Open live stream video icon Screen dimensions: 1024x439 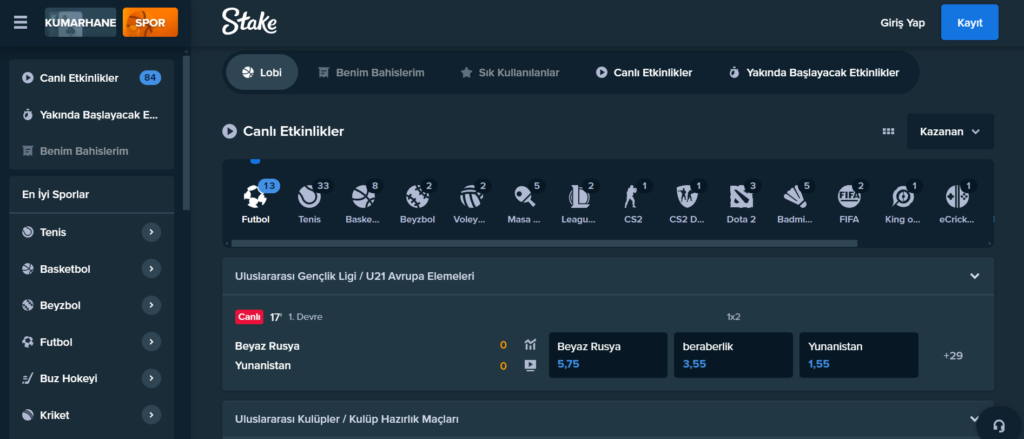530,366
